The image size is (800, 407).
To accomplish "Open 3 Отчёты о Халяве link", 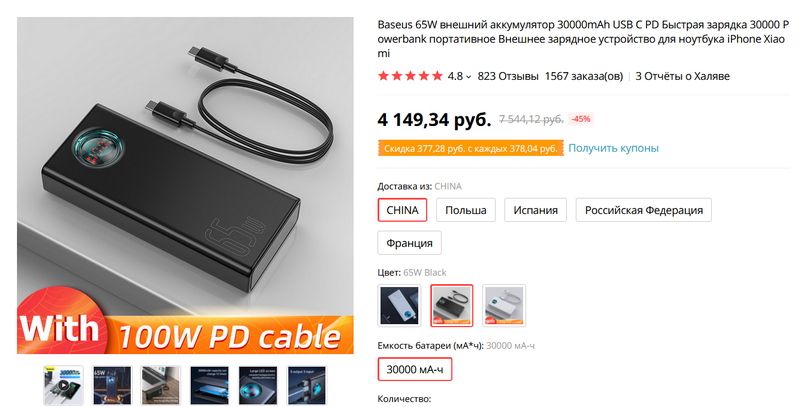I will (x=682, y=77).
